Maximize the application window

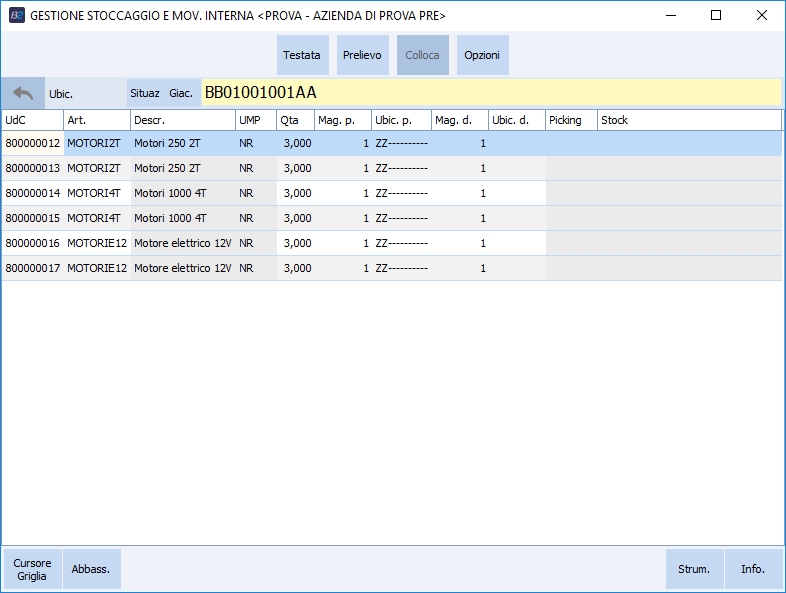click(716, 16)
